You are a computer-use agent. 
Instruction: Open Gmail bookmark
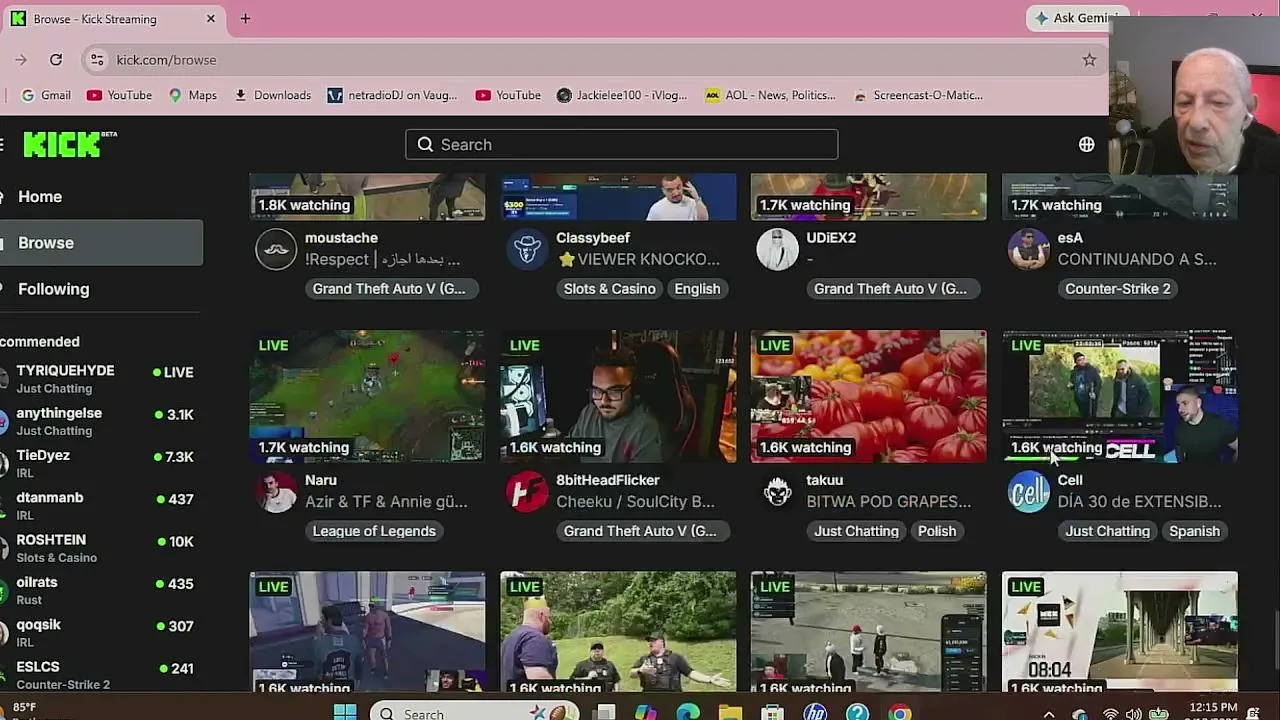46,95
